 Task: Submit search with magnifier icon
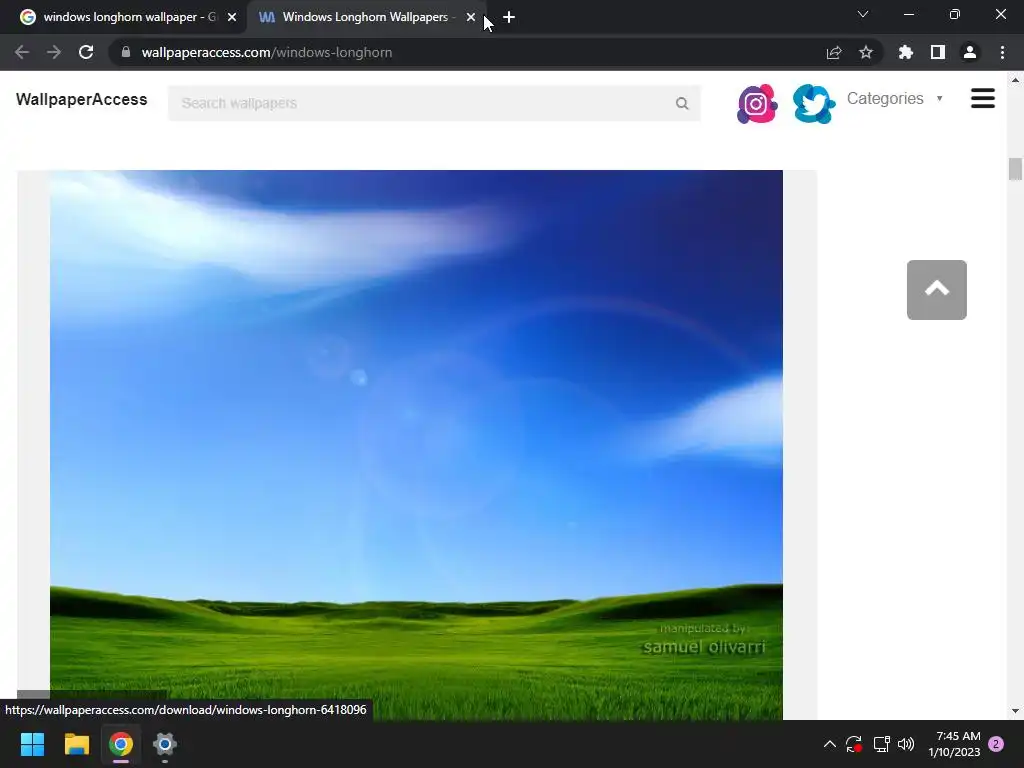click(682, 103)
